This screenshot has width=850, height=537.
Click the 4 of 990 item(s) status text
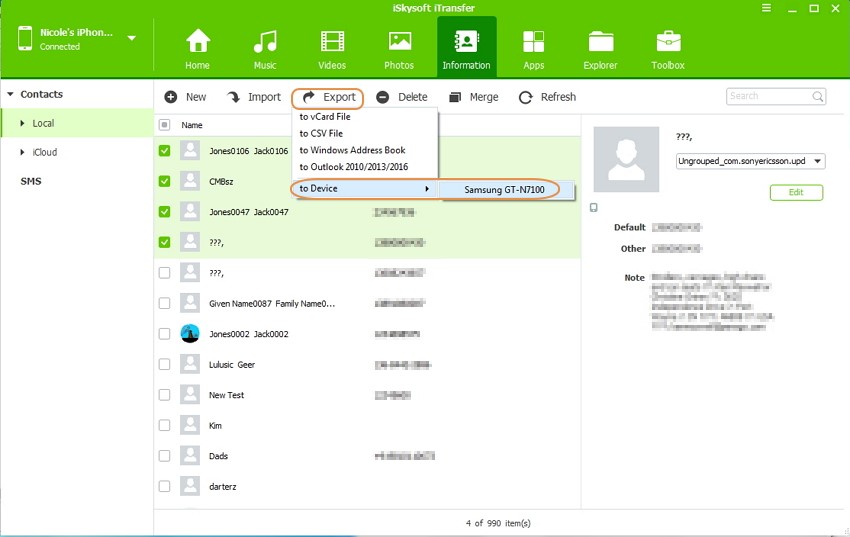point(498,523)
